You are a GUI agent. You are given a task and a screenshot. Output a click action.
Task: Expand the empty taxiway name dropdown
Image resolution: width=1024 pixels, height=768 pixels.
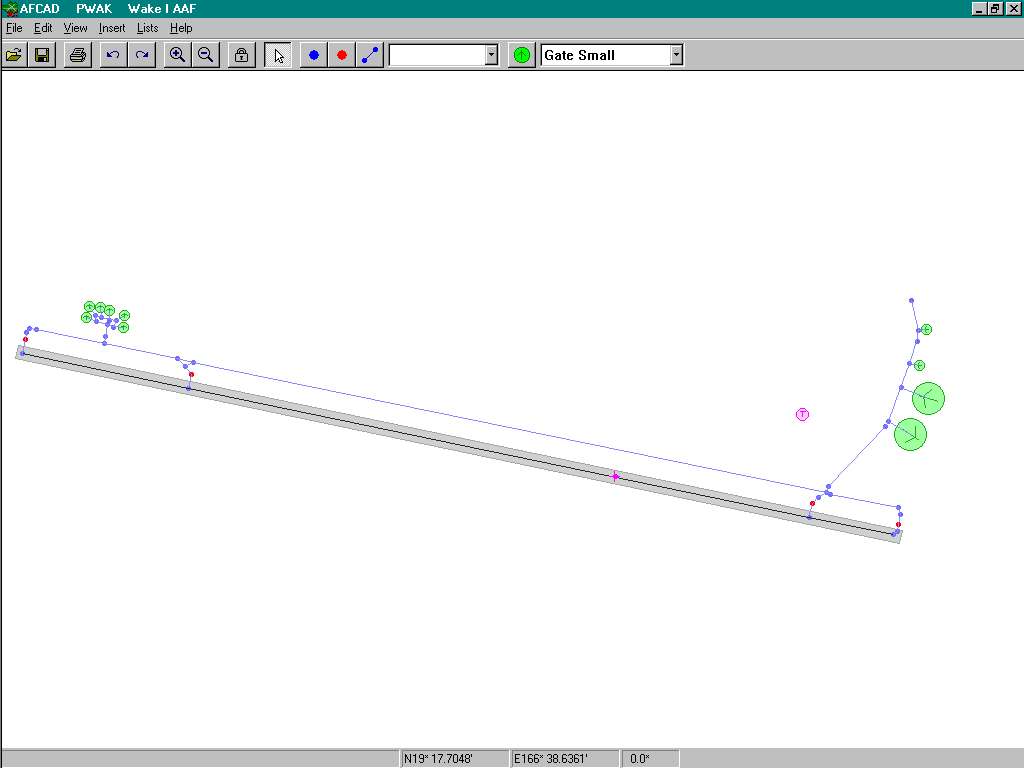491,55
